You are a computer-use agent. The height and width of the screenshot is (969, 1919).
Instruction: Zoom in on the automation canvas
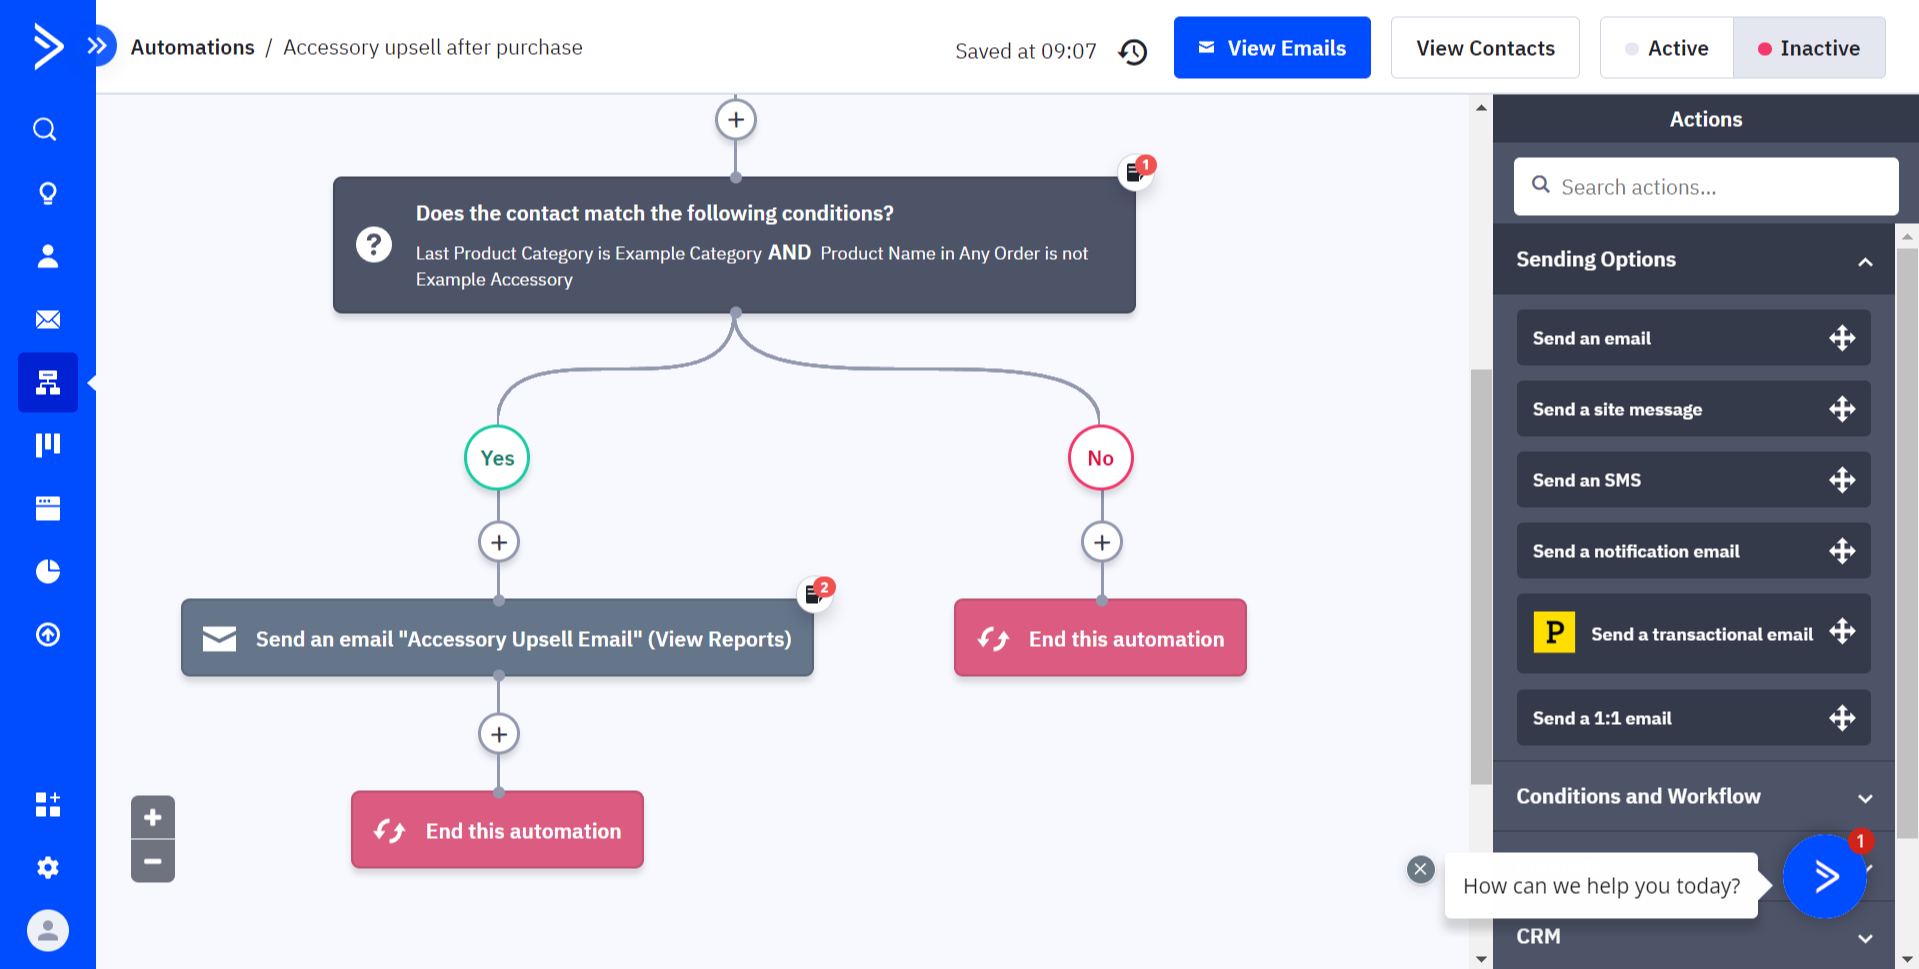pos(152,817)
